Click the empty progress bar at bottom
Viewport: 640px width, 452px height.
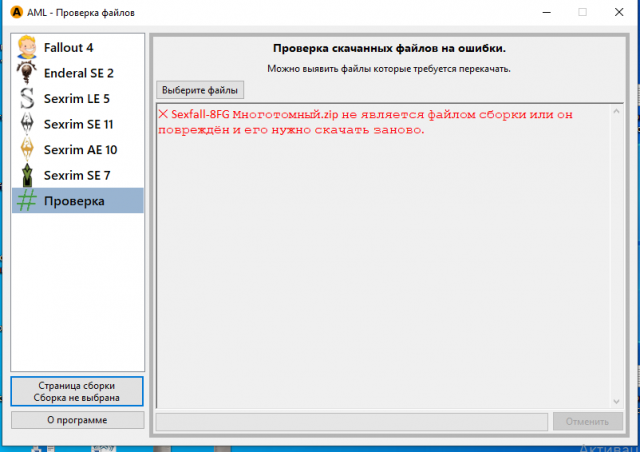click(351, 421)
